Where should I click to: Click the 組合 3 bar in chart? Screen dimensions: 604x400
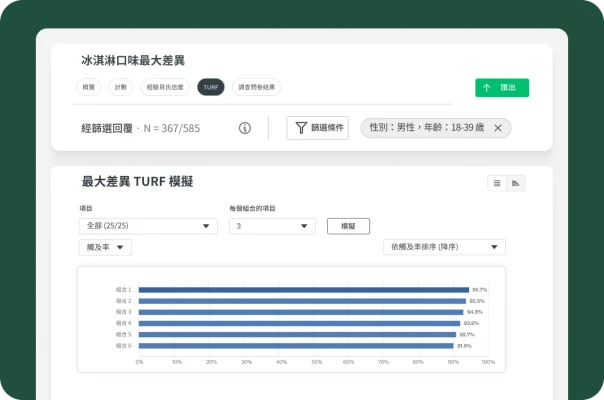(x=301, y=312)
